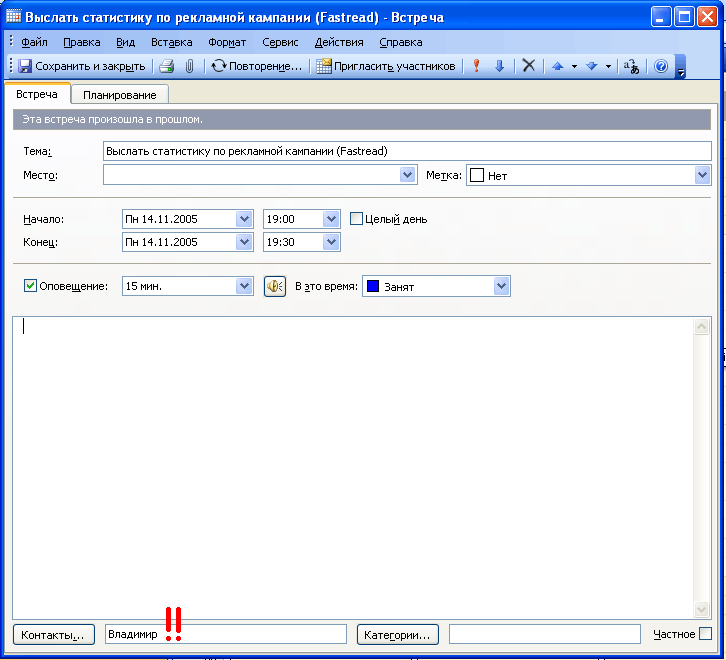Open the Начало date dropdown

(244, 219)
